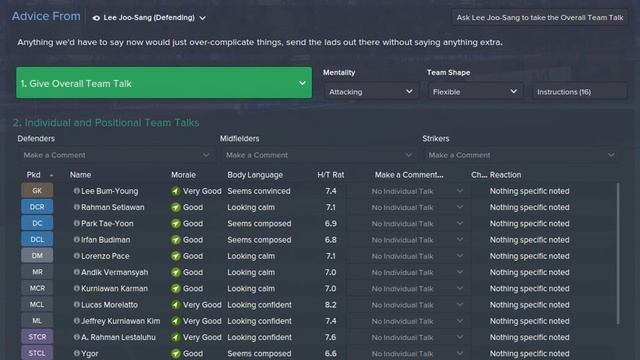Click Rahman Setiawan's Good morale icon
The height and width of the screenshot is (360, 640).
tap(176, 207)
